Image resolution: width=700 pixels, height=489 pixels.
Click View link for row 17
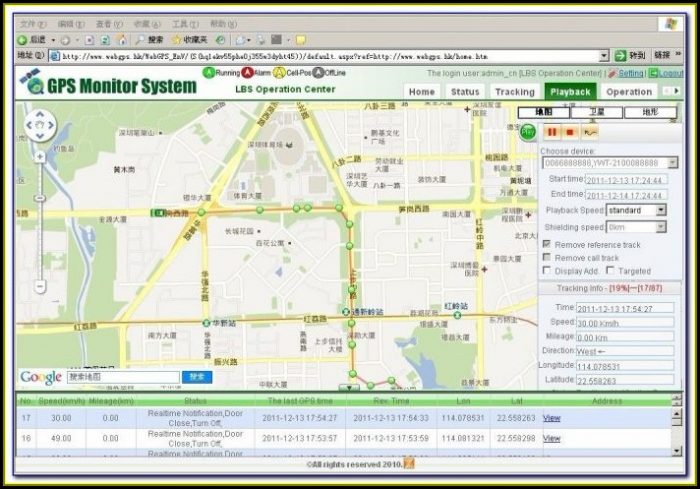[x=551, y=418]
